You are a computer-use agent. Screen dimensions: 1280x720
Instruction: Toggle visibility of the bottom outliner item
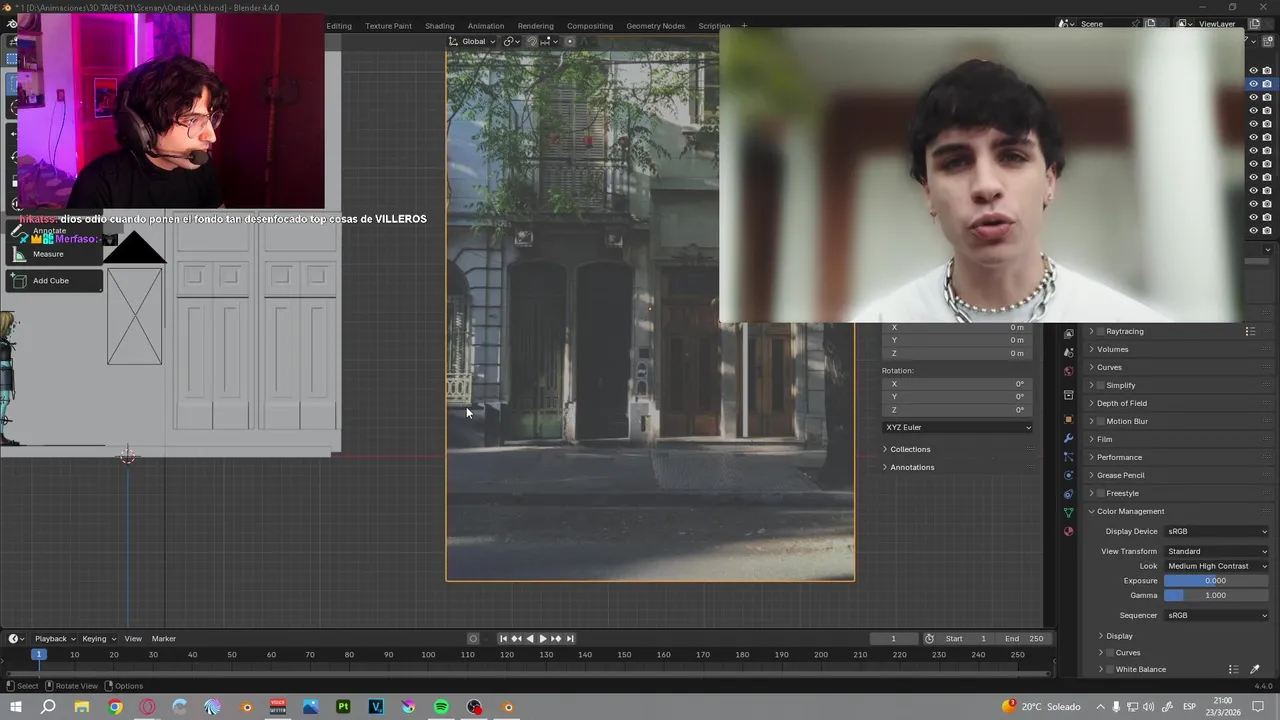(1253, 231)
